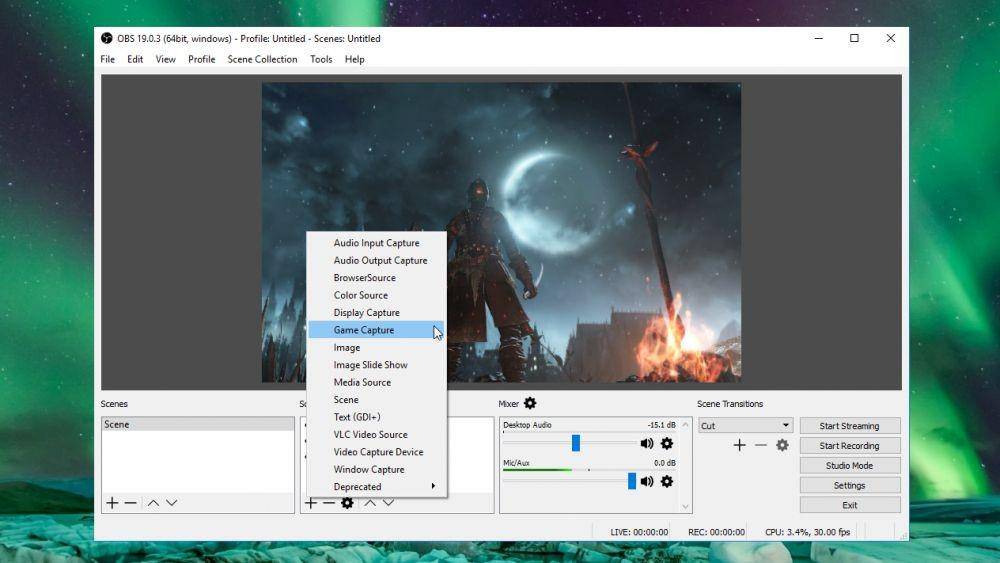This screenshot has width=1000, height=563.
Task: Open the Mixer settings gear icon
Action: [x=530, y=403]
